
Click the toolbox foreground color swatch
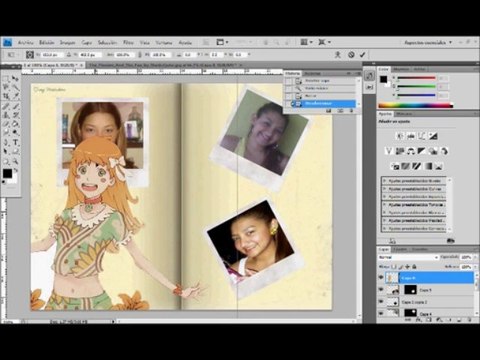click(7, 173)
